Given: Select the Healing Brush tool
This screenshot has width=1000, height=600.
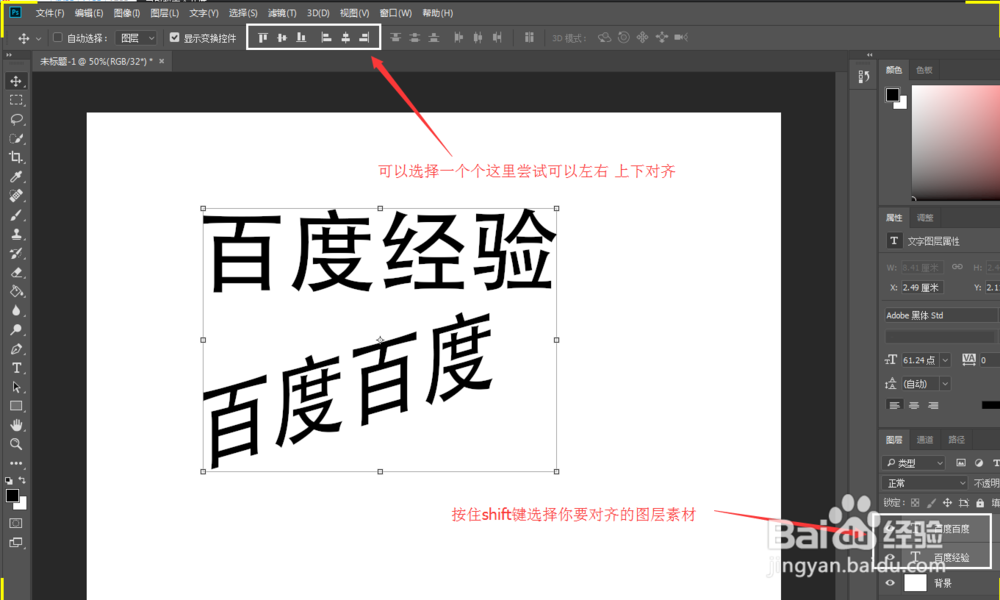Looking at the screenshot, I should point(16,196).
